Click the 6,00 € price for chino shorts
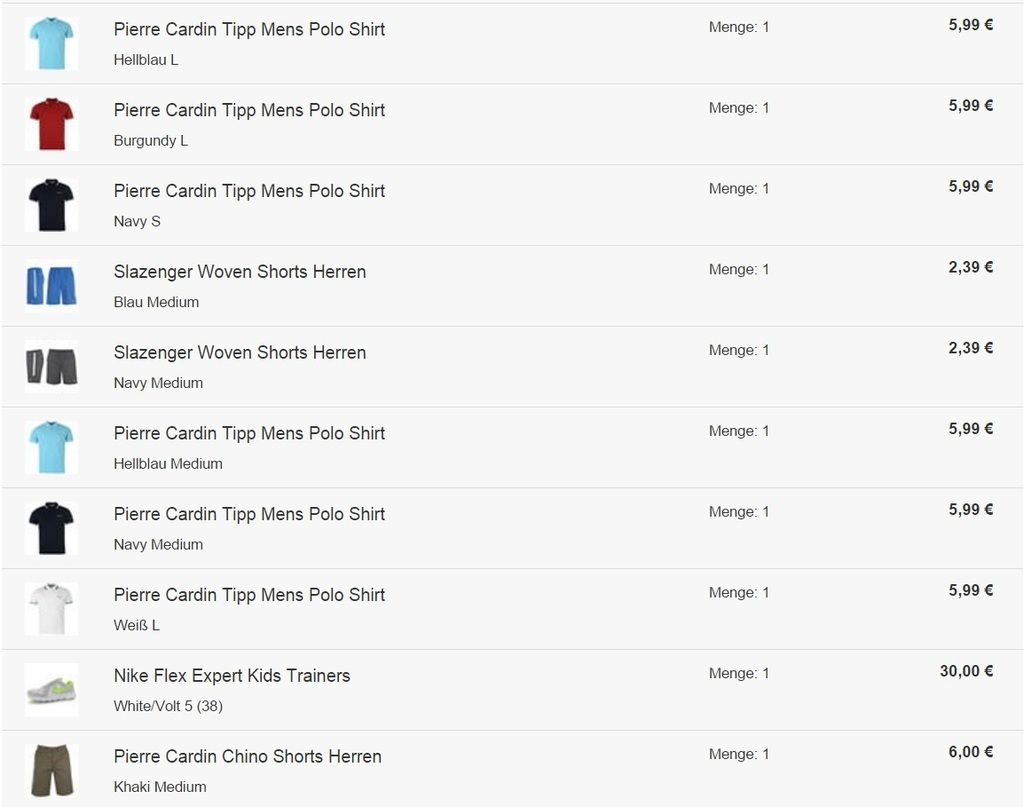Image resolution: width=1024 pixels, height=807 pixels. pyautogui.click(x=971, y=752)
